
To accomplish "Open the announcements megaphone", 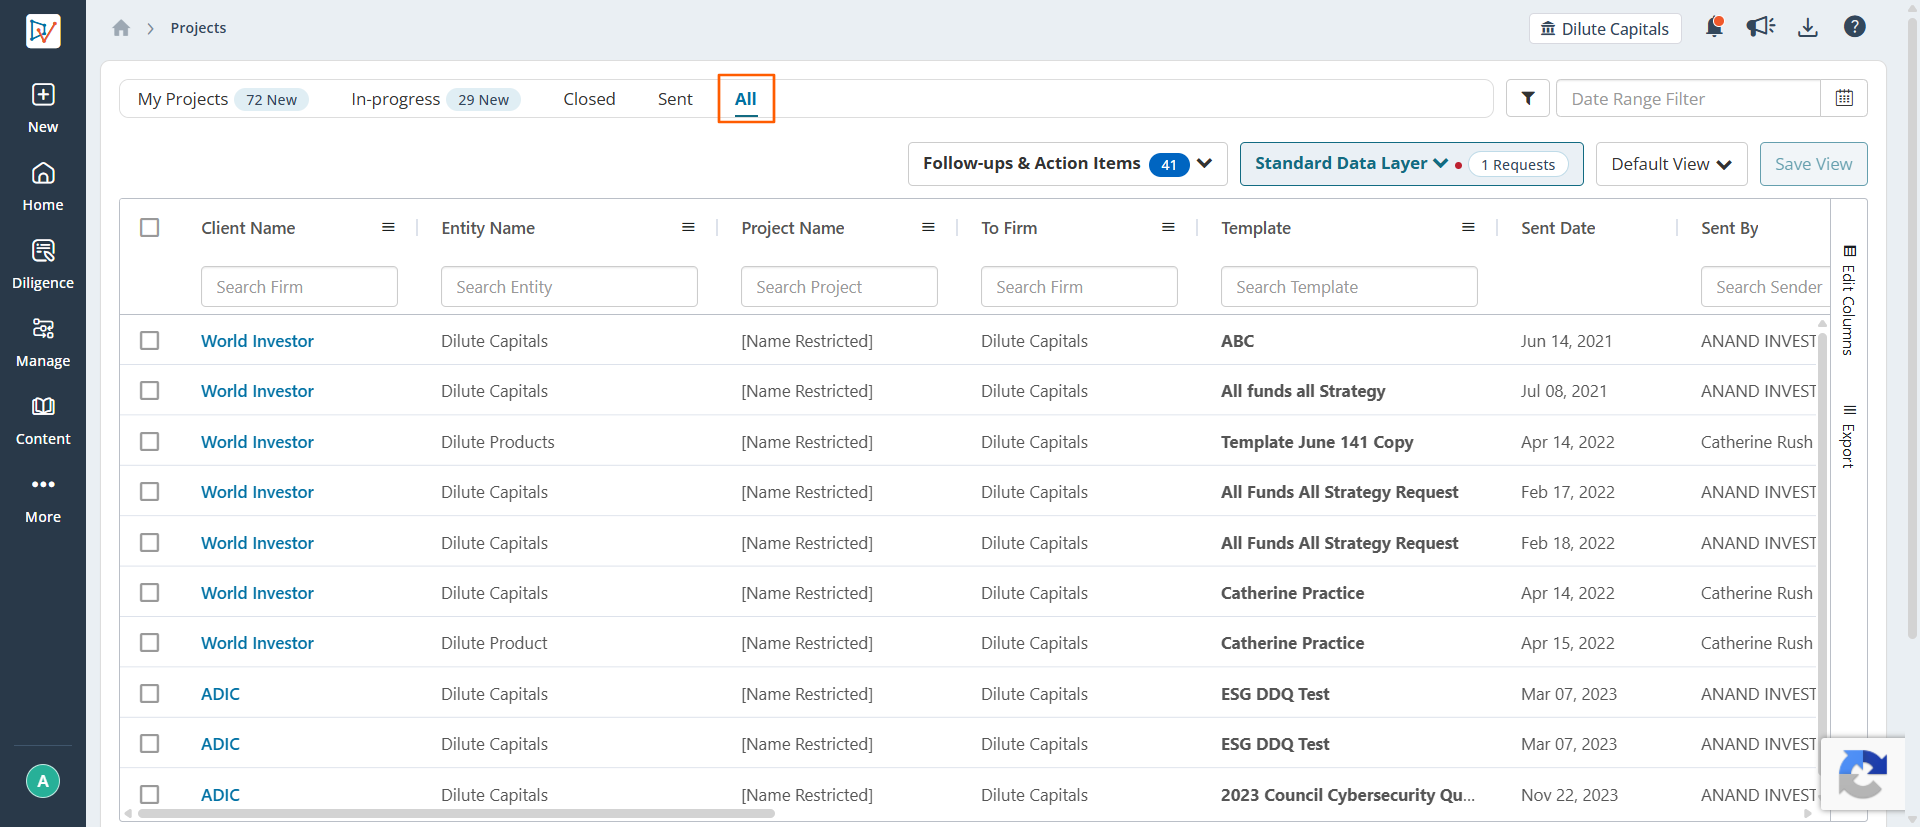I will click(1761, 27).
